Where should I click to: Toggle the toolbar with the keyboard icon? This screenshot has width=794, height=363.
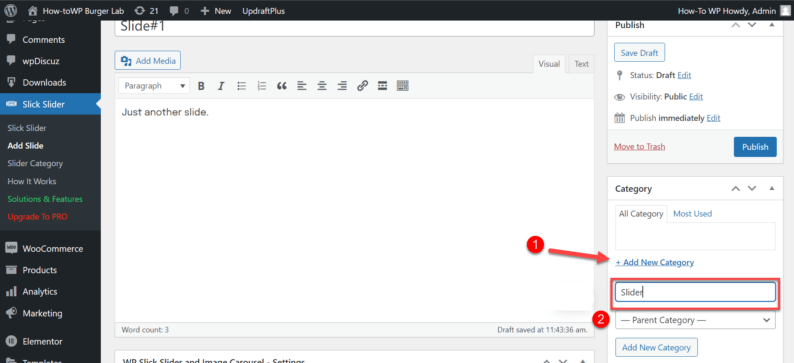pyautogui.click(x=403, y=86)
